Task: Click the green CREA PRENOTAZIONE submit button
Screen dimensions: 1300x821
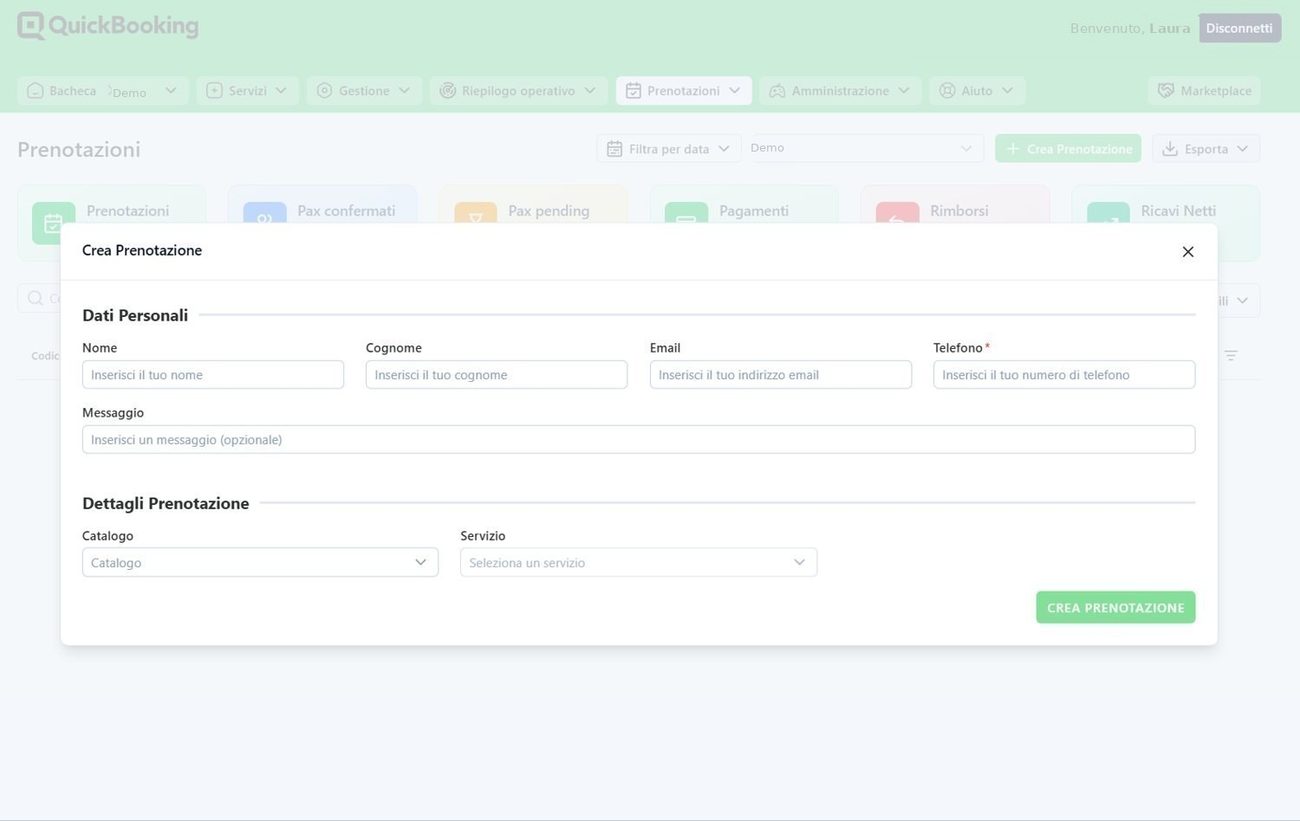Action: click(x=1116, y=607)
